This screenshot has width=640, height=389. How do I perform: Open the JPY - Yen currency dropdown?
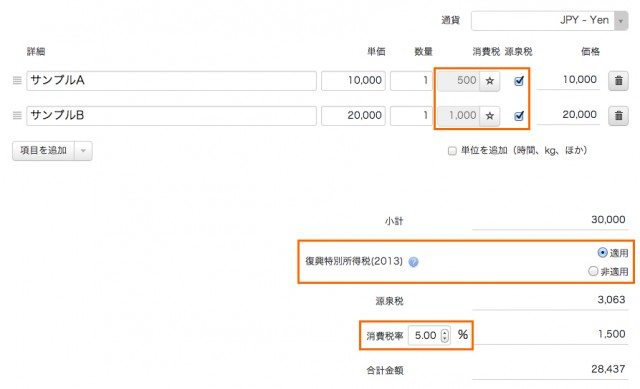[549, 20]
